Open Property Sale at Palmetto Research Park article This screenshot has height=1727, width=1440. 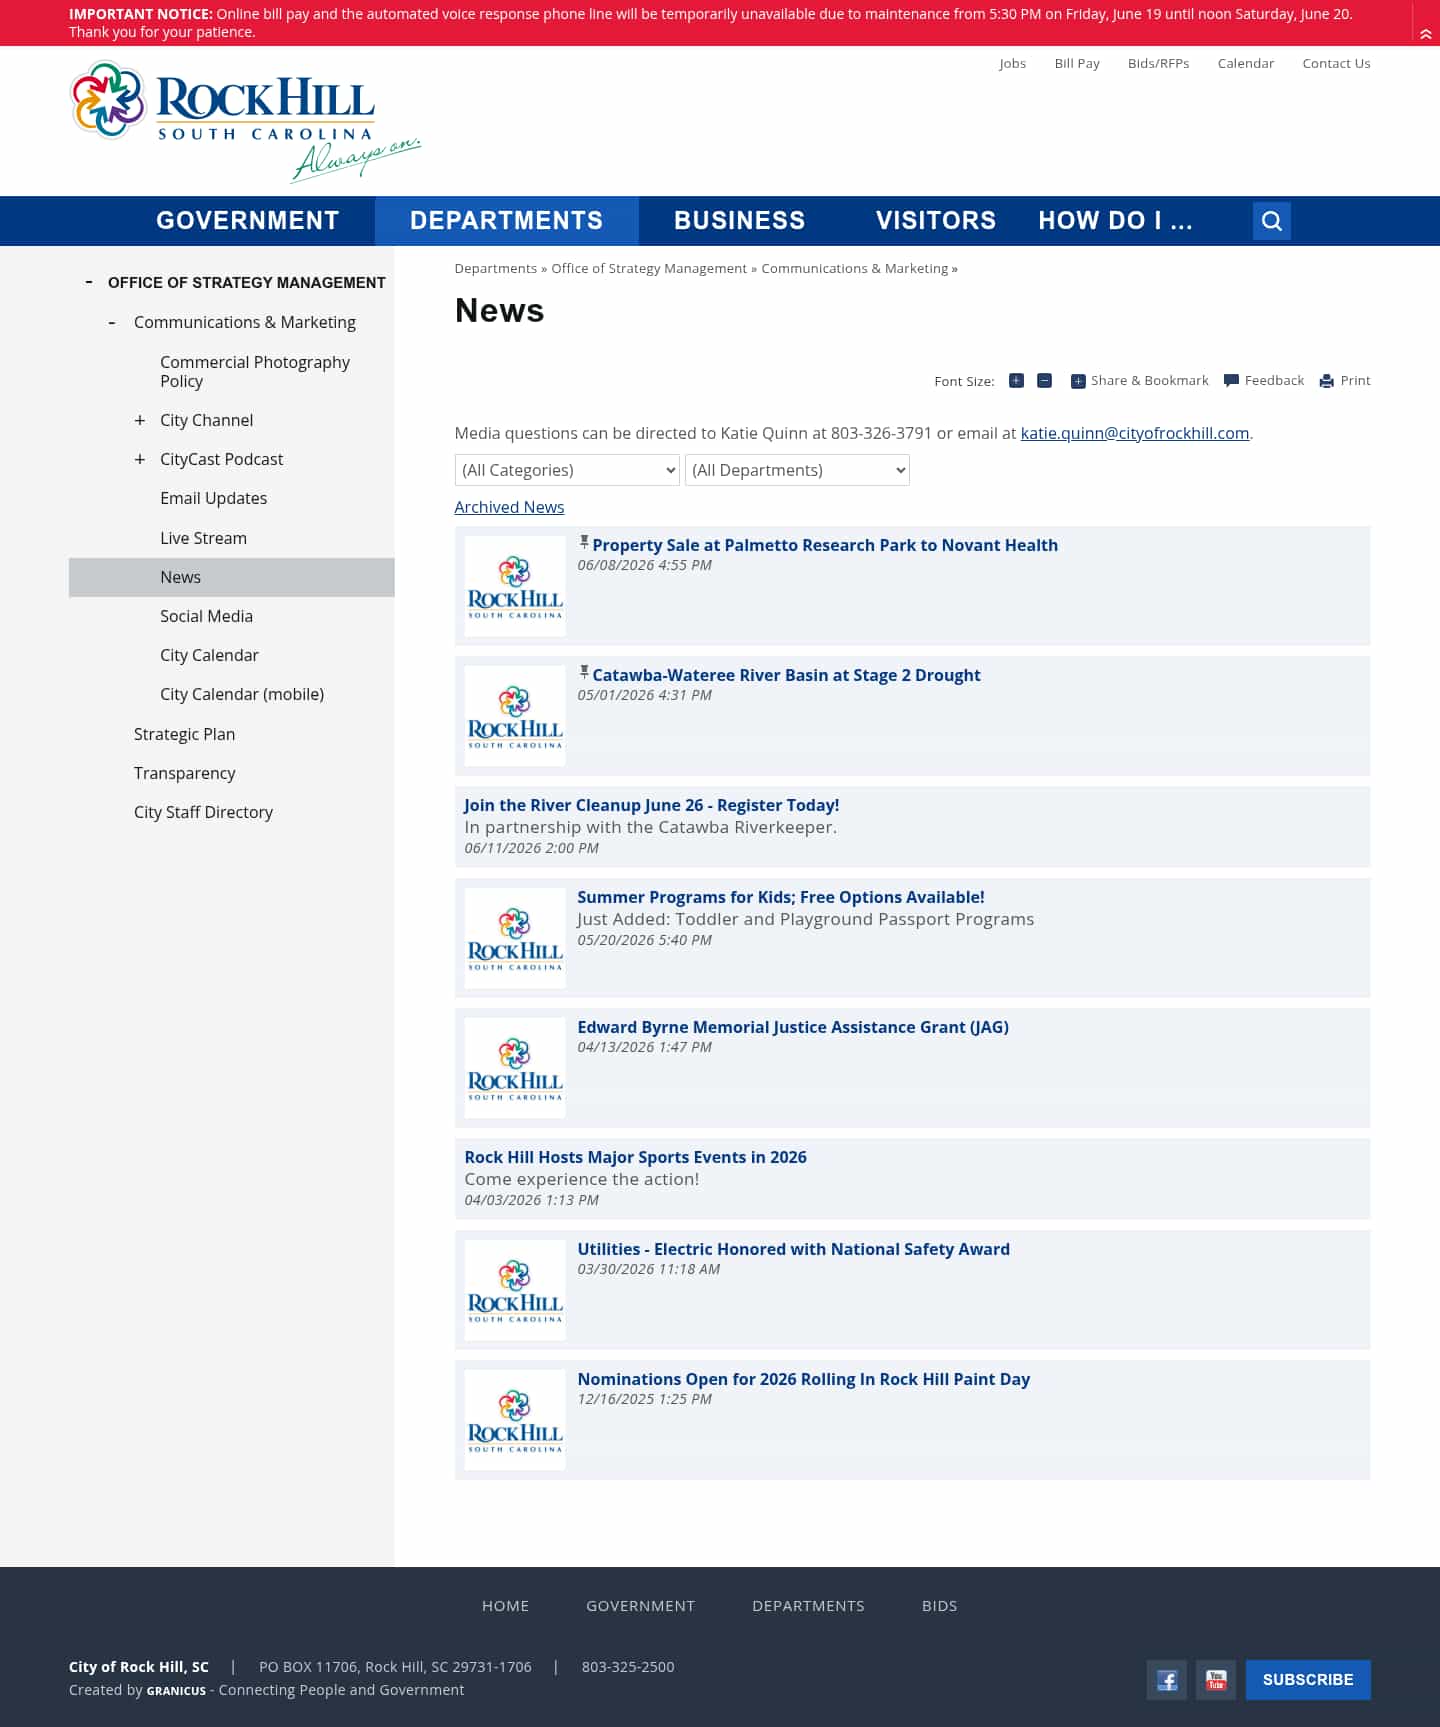tap(825, 545)
